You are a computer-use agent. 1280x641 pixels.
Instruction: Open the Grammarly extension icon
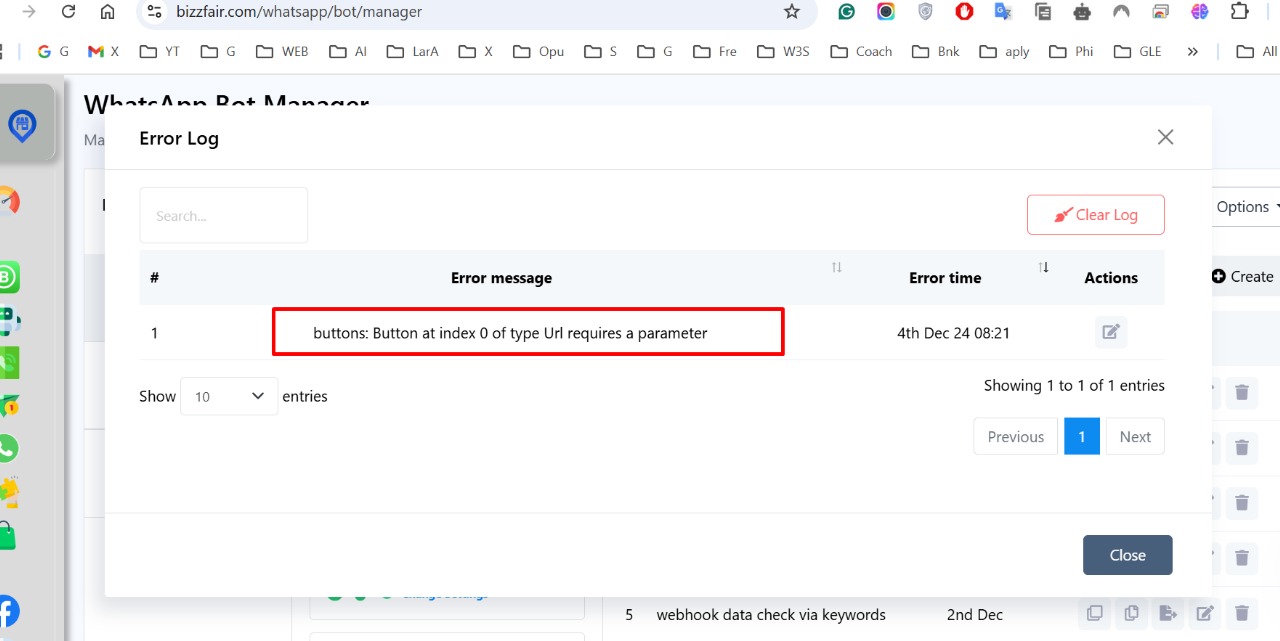(x=847, y=12)
